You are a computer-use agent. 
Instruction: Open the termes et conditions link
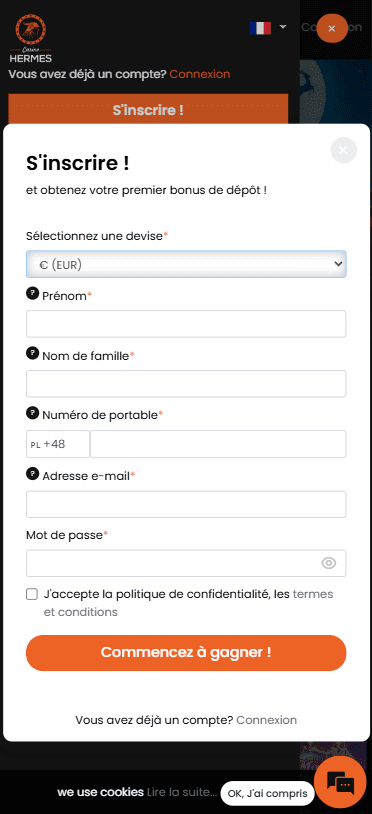pyautogui.click(x=188, y=603)
